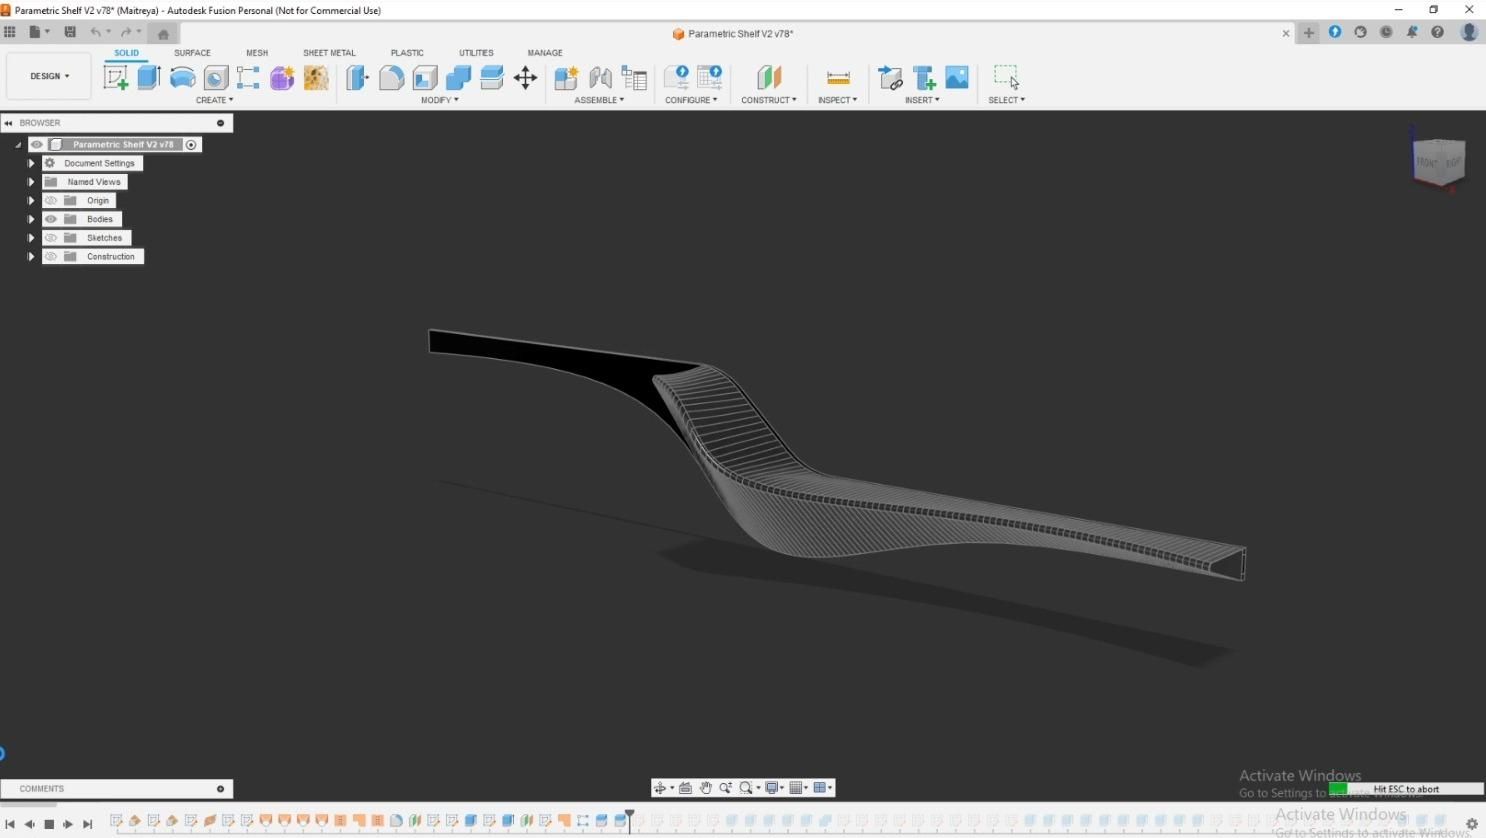This screenshot has width=1486, height=838.
Task: Select the Extrude tool
Action: 149,78
